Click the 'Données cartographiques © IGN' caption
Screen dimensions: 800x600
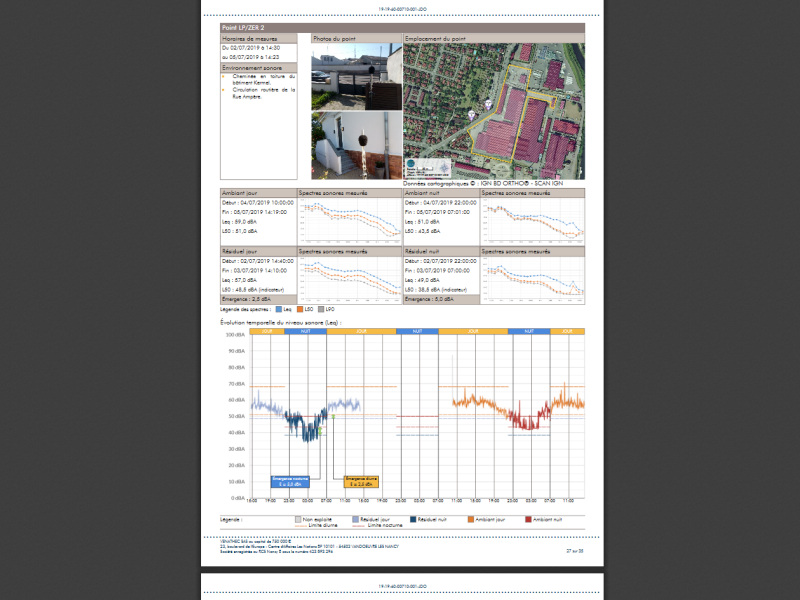tap(483, 183)
